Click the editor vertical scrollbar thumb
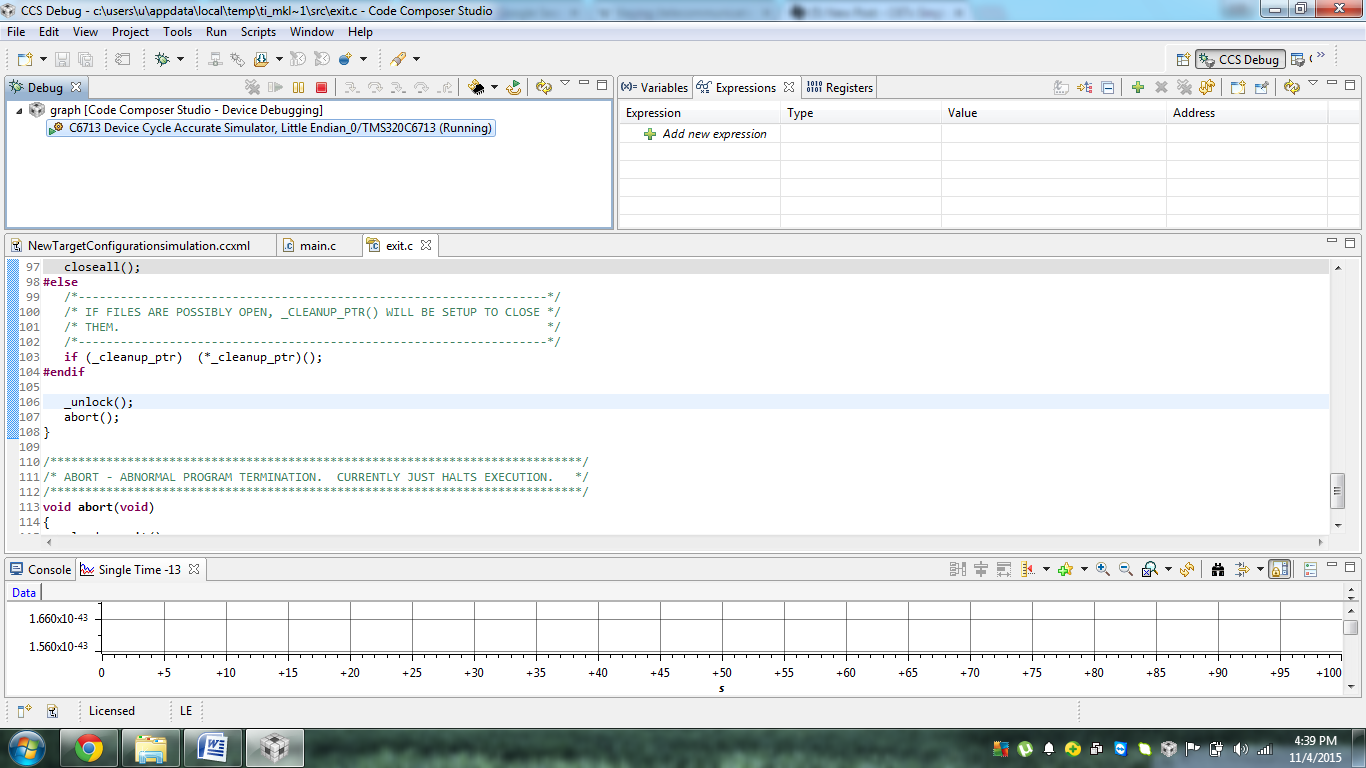1366x768 pixels. coord(1337,491)
